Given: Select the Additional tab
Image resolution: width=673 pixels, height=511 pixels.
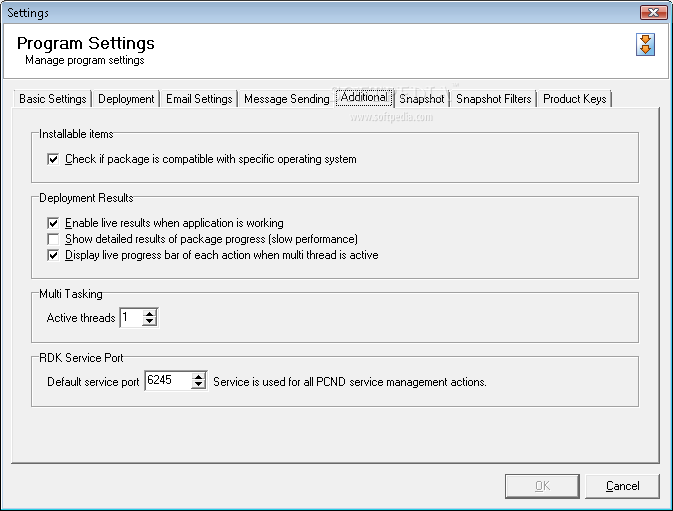Looking at the screenshot, I should coord(364,97).
